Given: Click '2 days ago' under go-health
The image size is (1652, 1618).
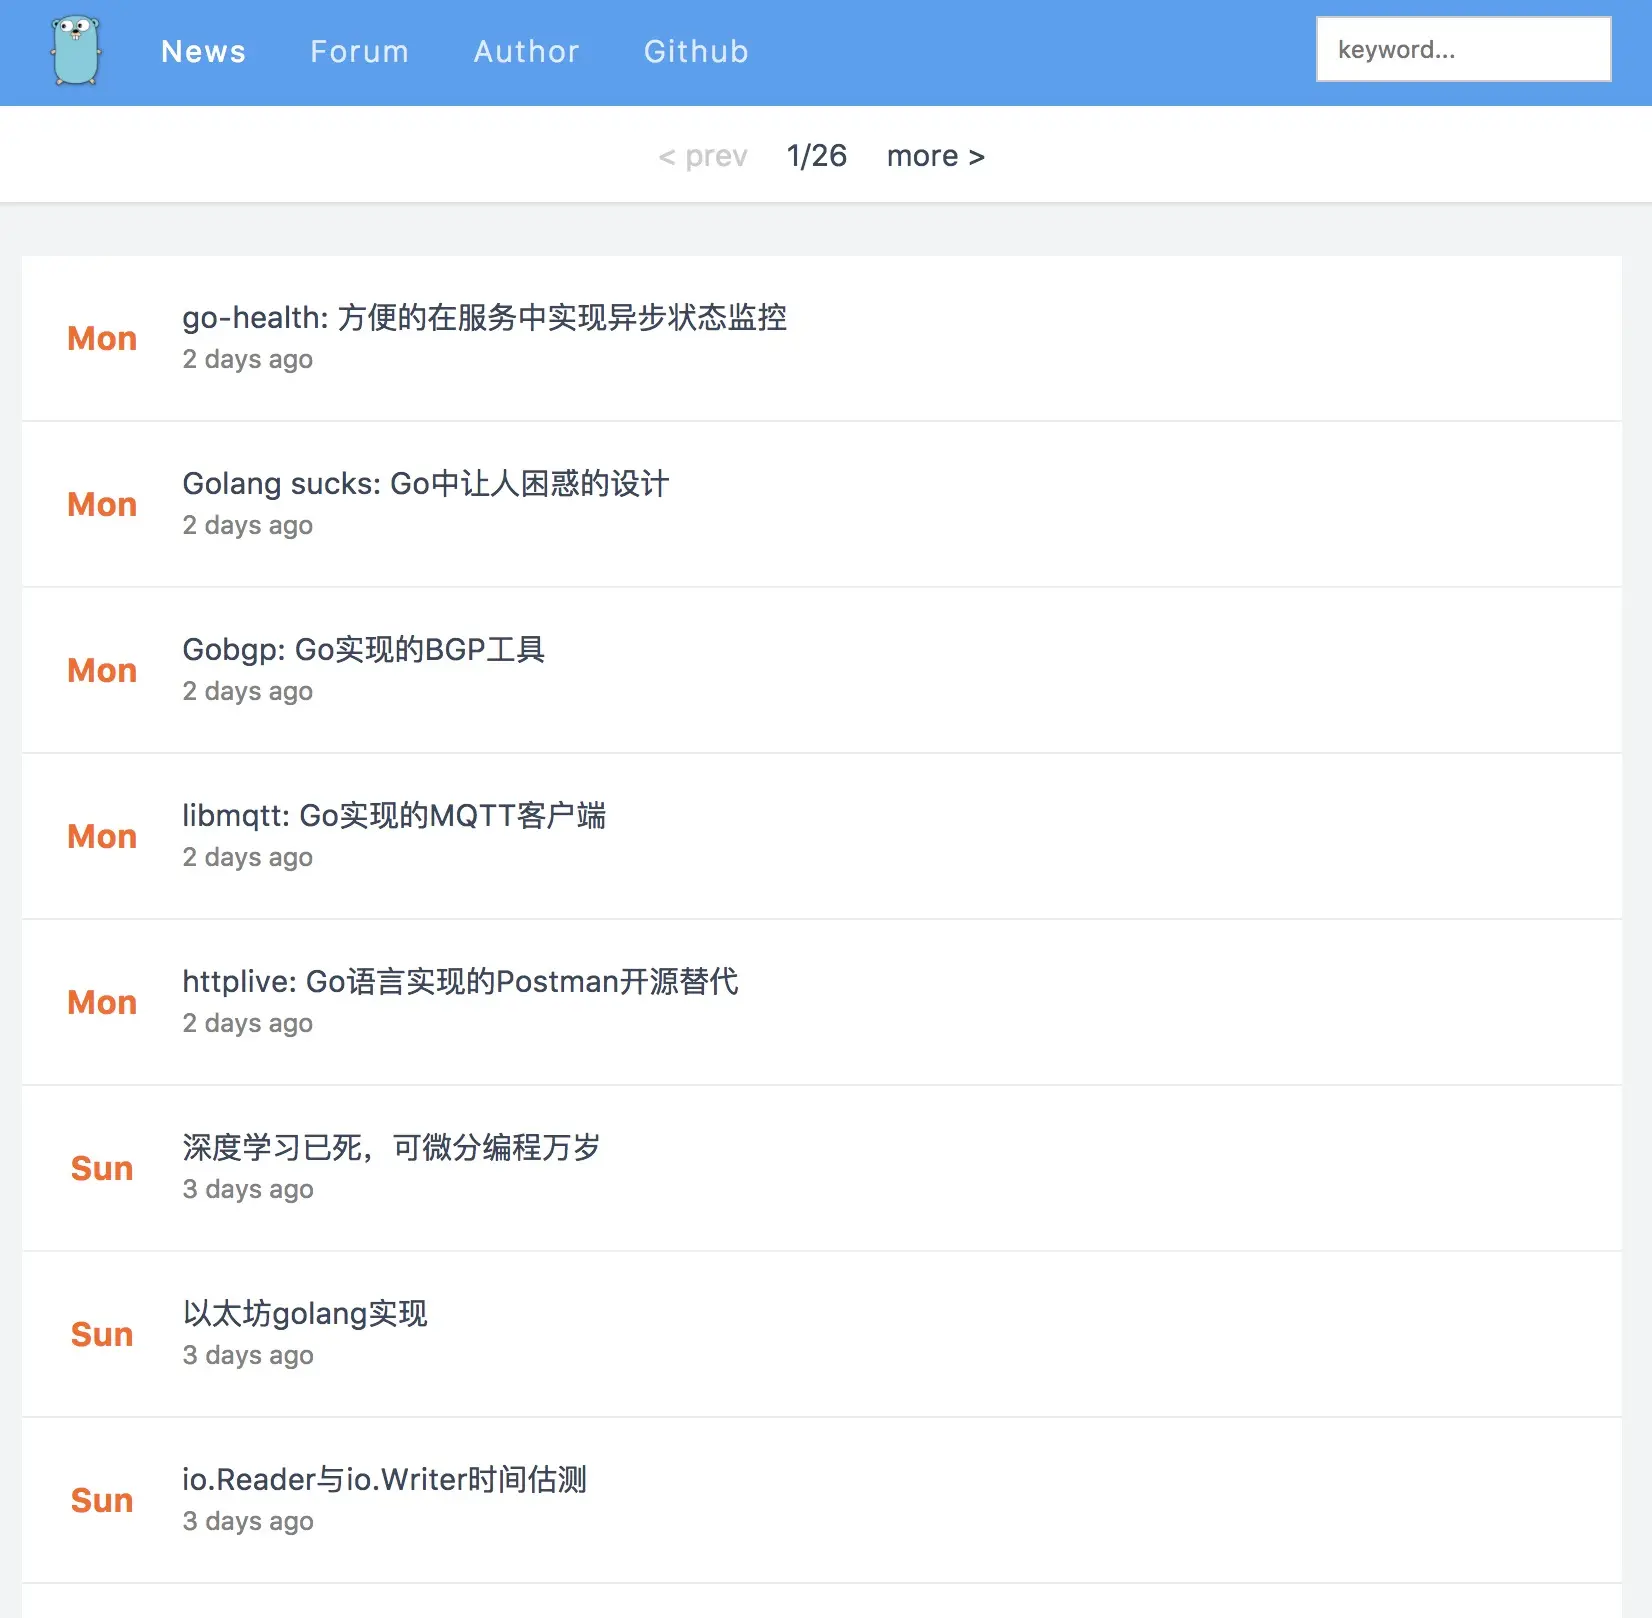Looking at the screenshot, I should point(248,359).
